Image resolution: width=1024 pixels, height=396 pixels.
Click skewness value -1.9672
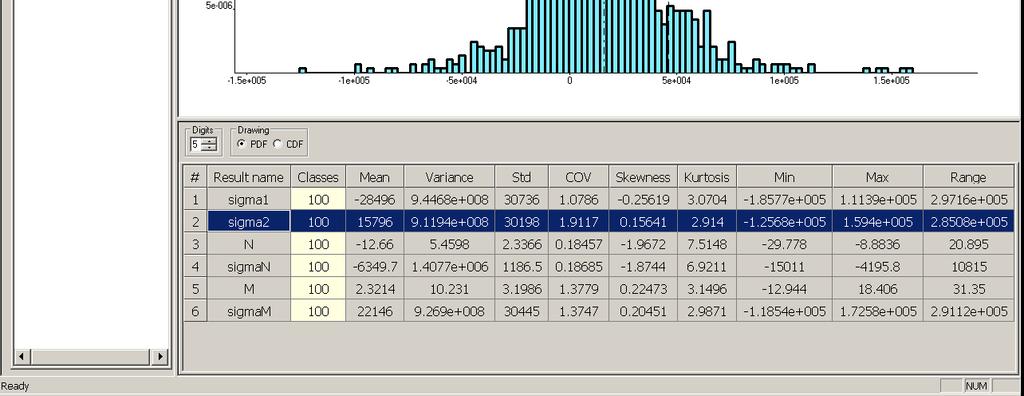click(x=643, y=244)
